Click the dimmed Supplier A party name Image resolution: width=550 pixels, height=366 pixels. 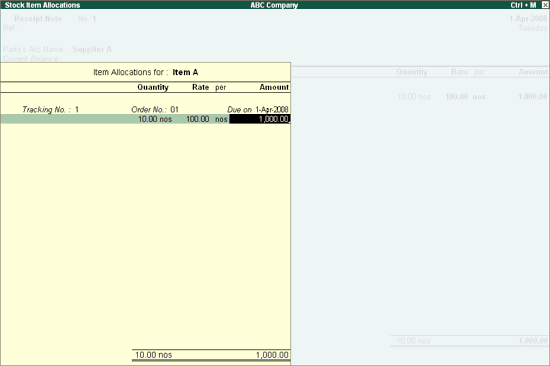click(x=92, y=49)
